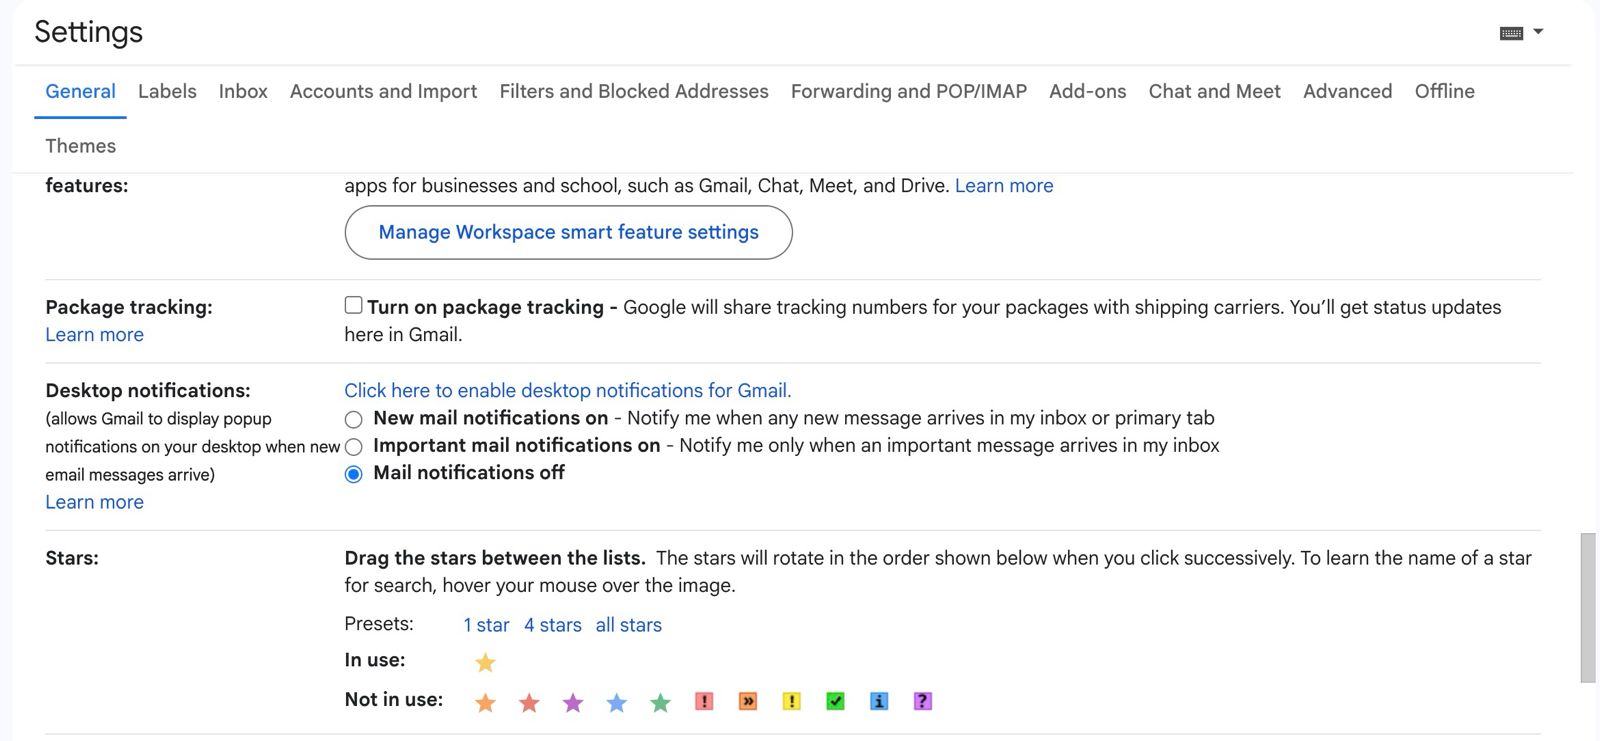Click the green checkmark icon
The height and width of the screenshot is (741, 1600).
point(835,702)
